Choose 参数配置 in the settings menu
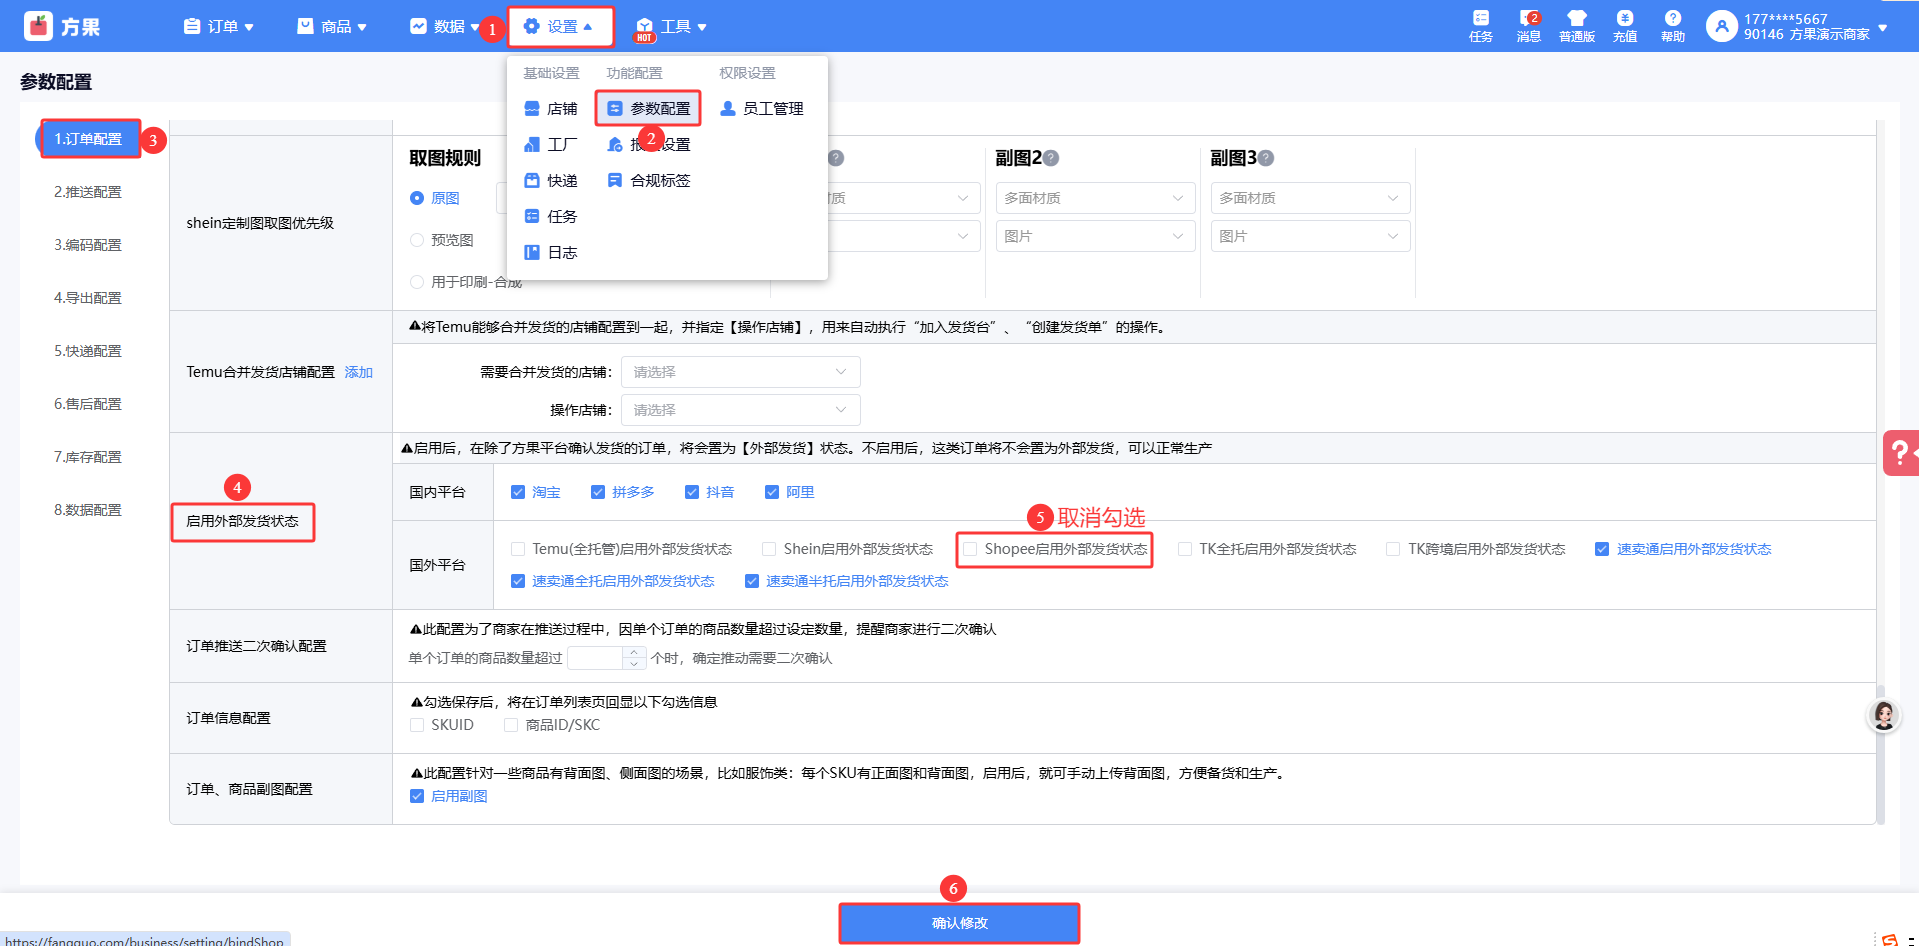This screenshot has width=1919, height=946. click(649, 108)
